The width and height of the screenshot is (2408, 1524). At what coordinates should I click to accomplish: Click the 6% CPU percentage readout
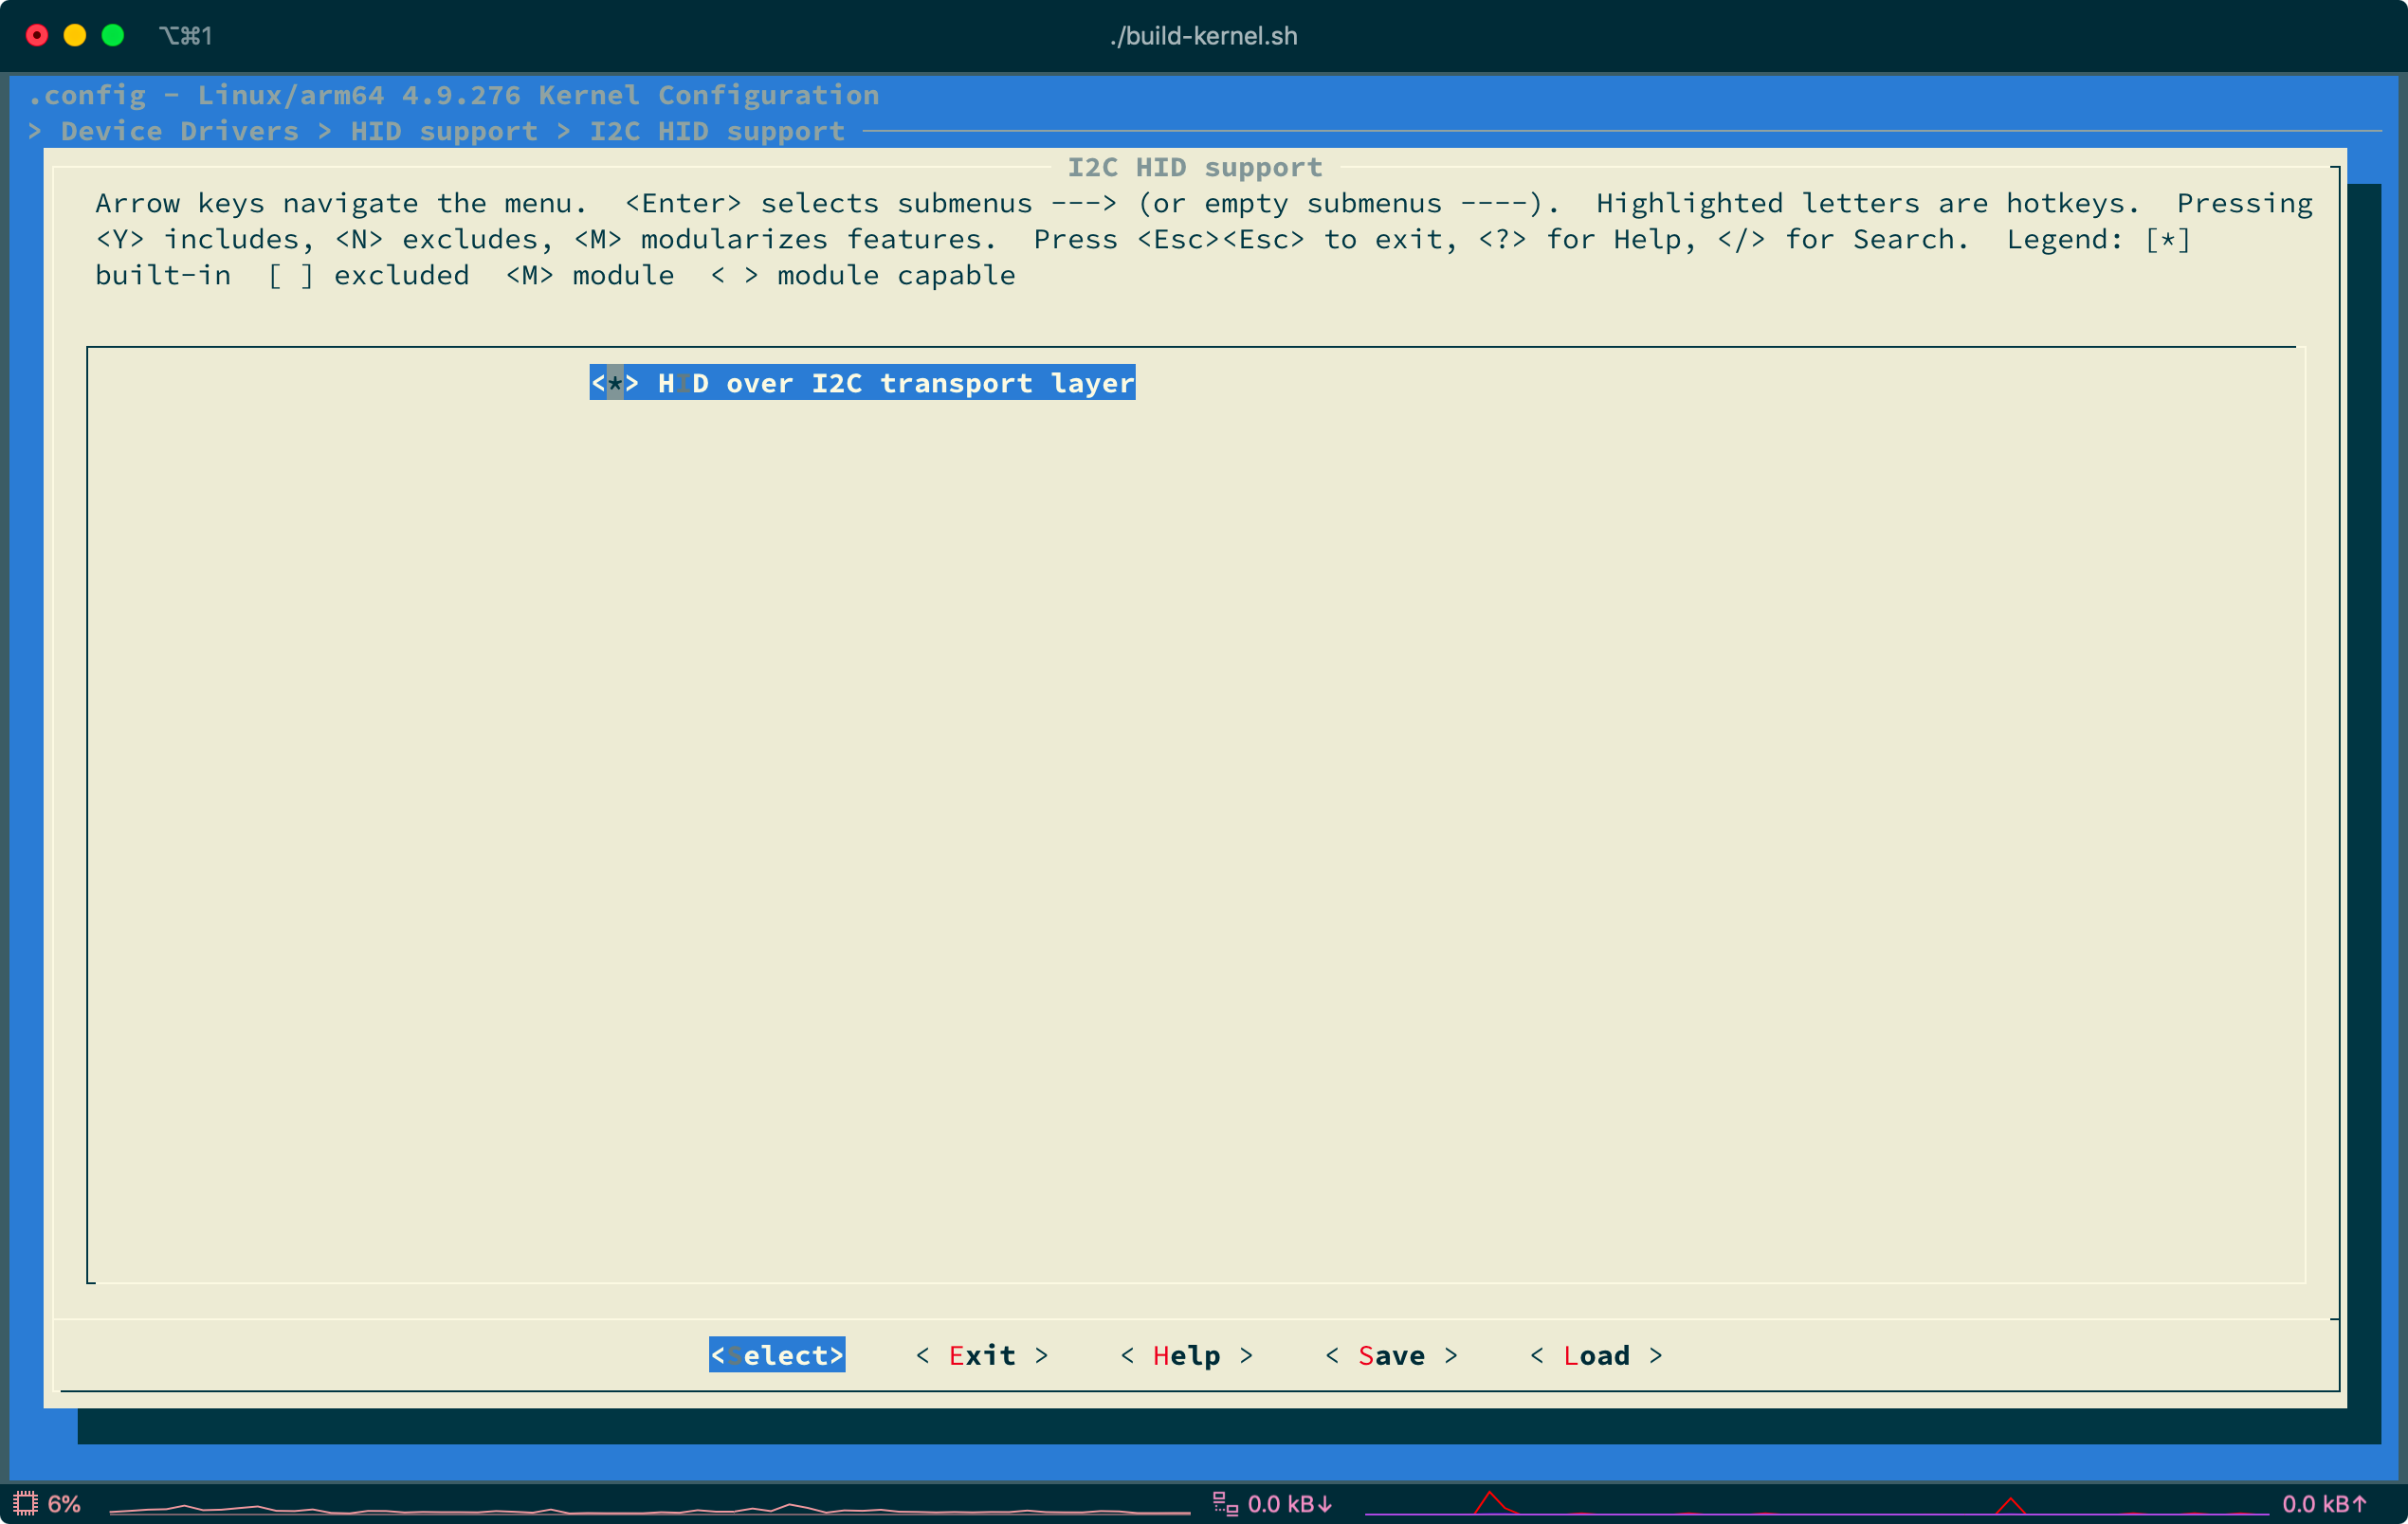pyautogui.click(x=64, y=1502)
